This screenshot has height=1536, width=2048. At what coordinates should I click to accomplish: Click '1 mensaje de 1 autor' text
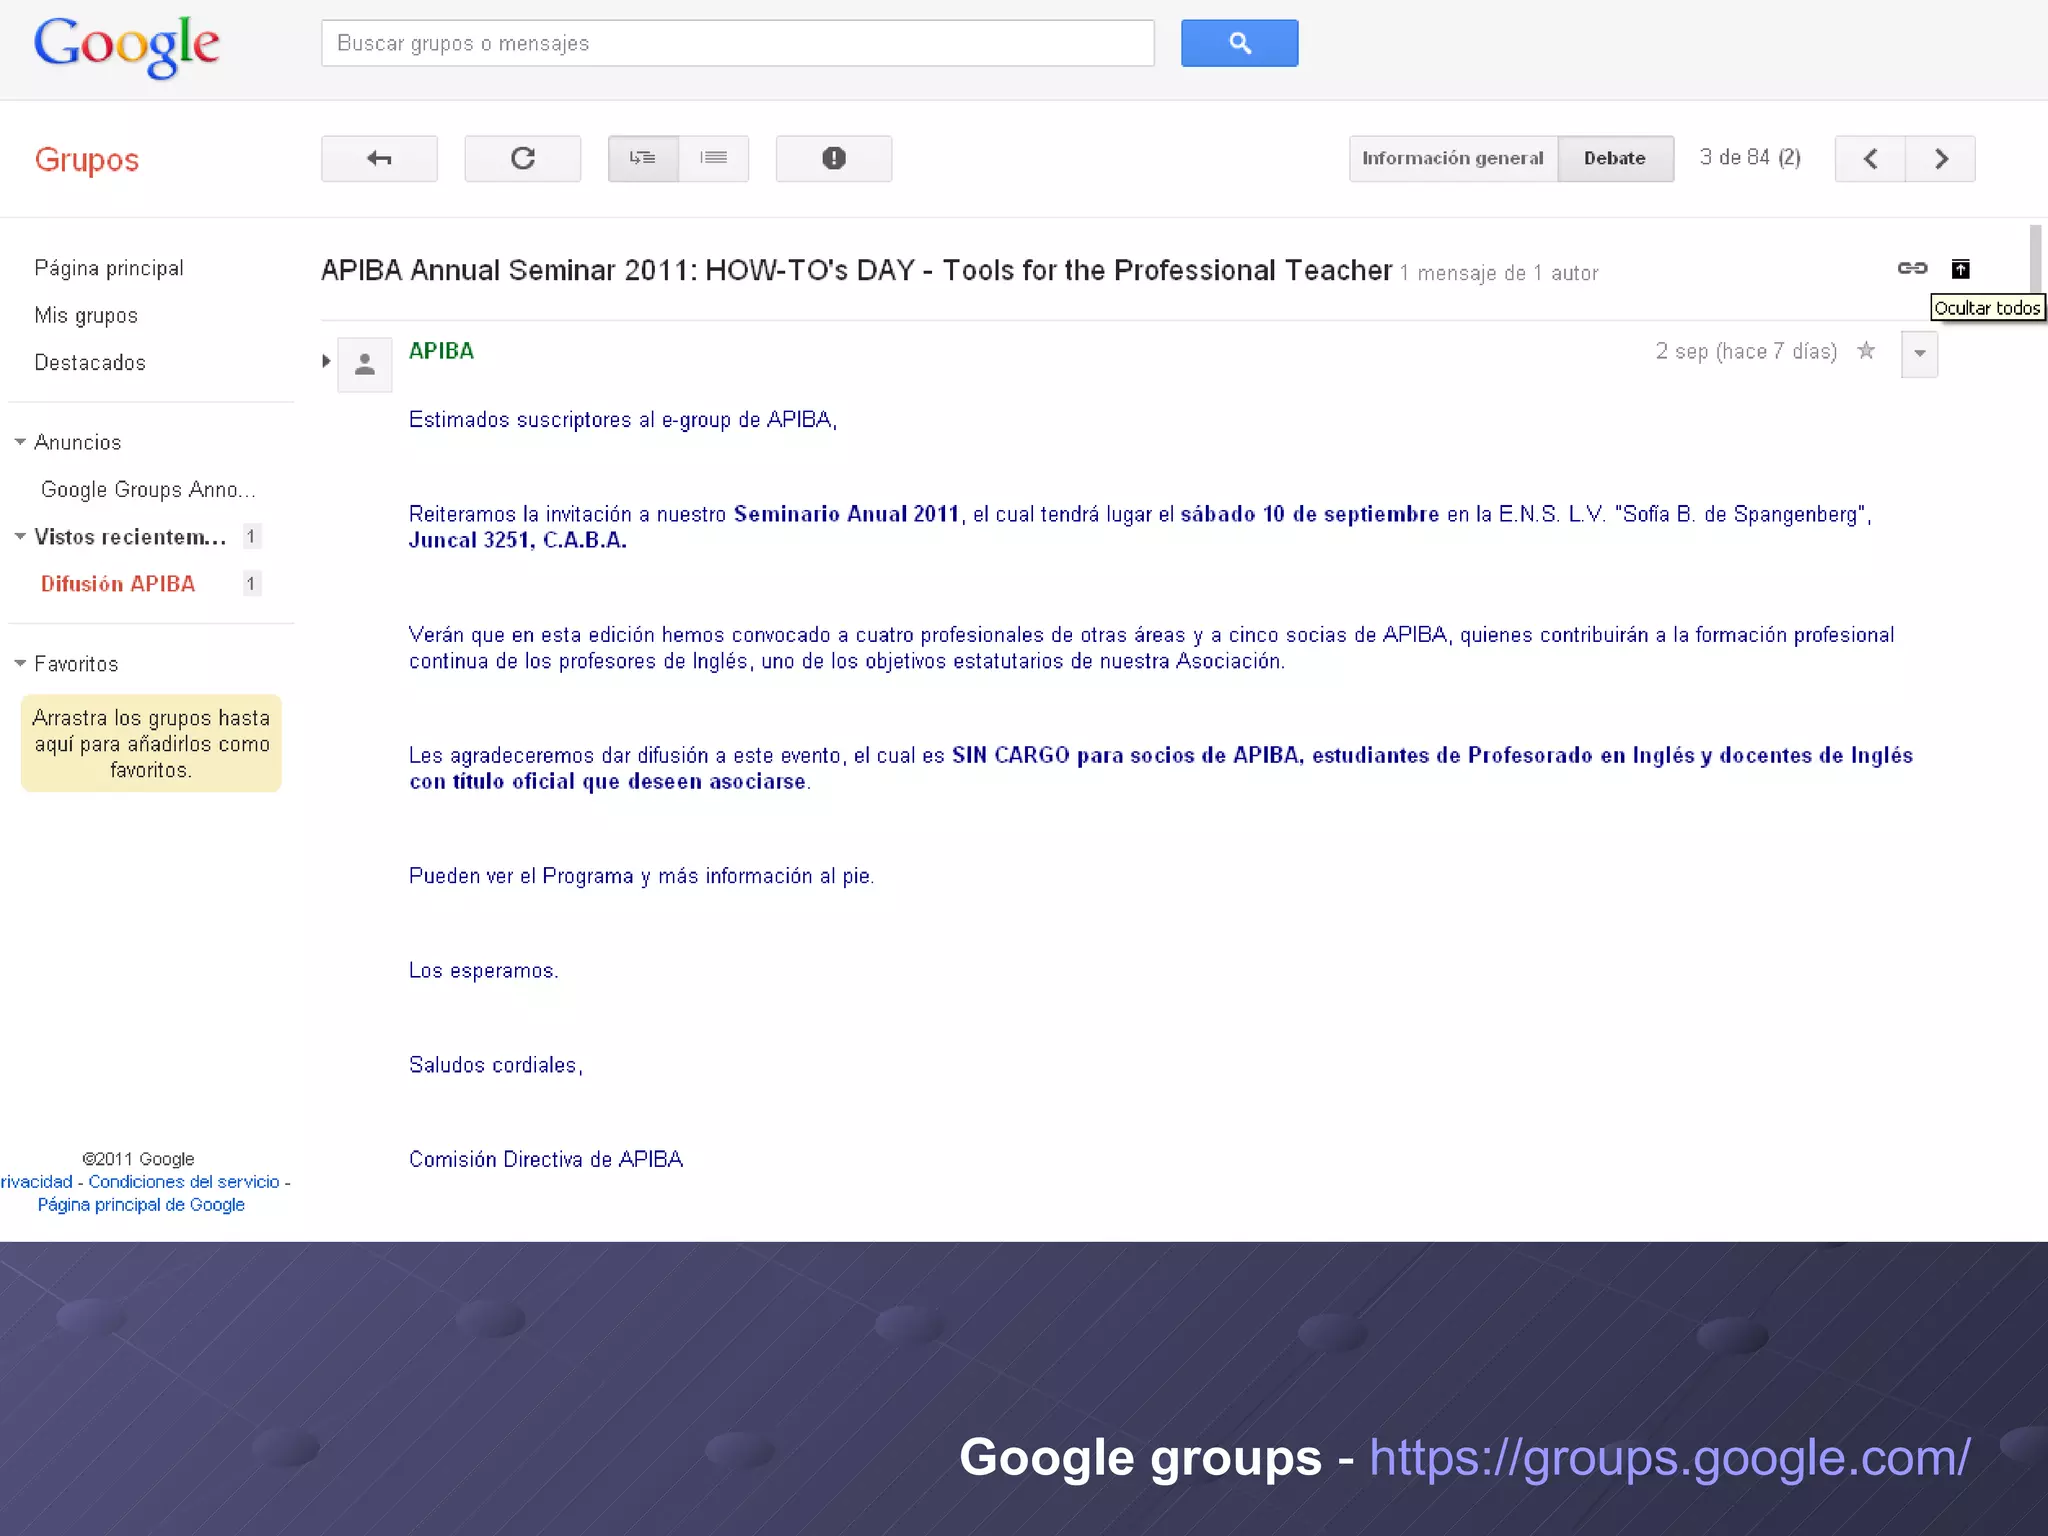tap(1498, 273)
